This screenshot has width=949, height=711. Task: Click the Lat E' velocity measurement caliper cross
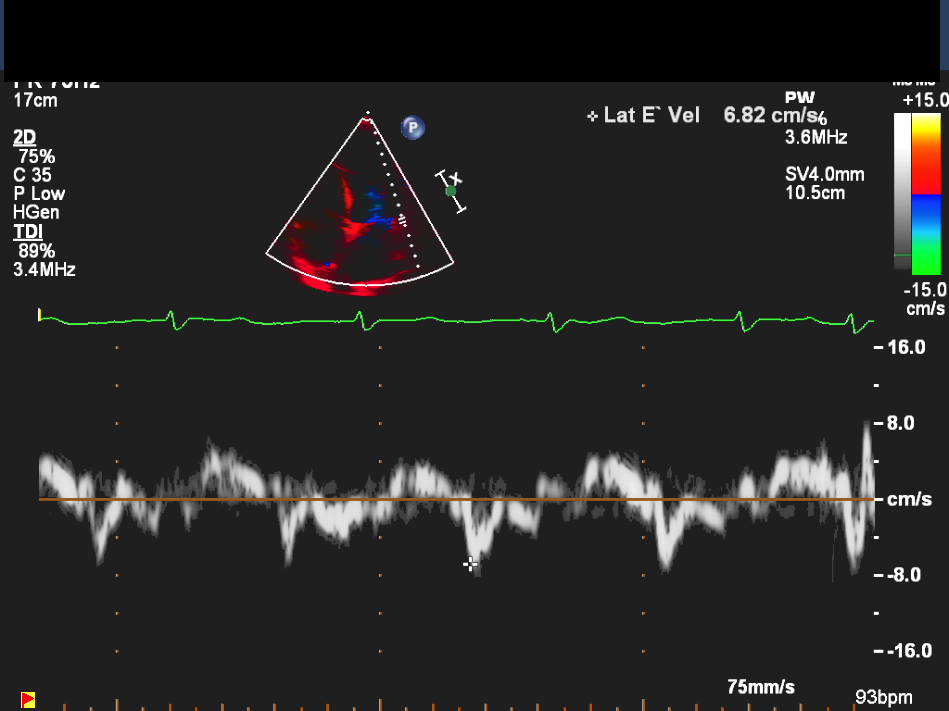click(470, 565)
